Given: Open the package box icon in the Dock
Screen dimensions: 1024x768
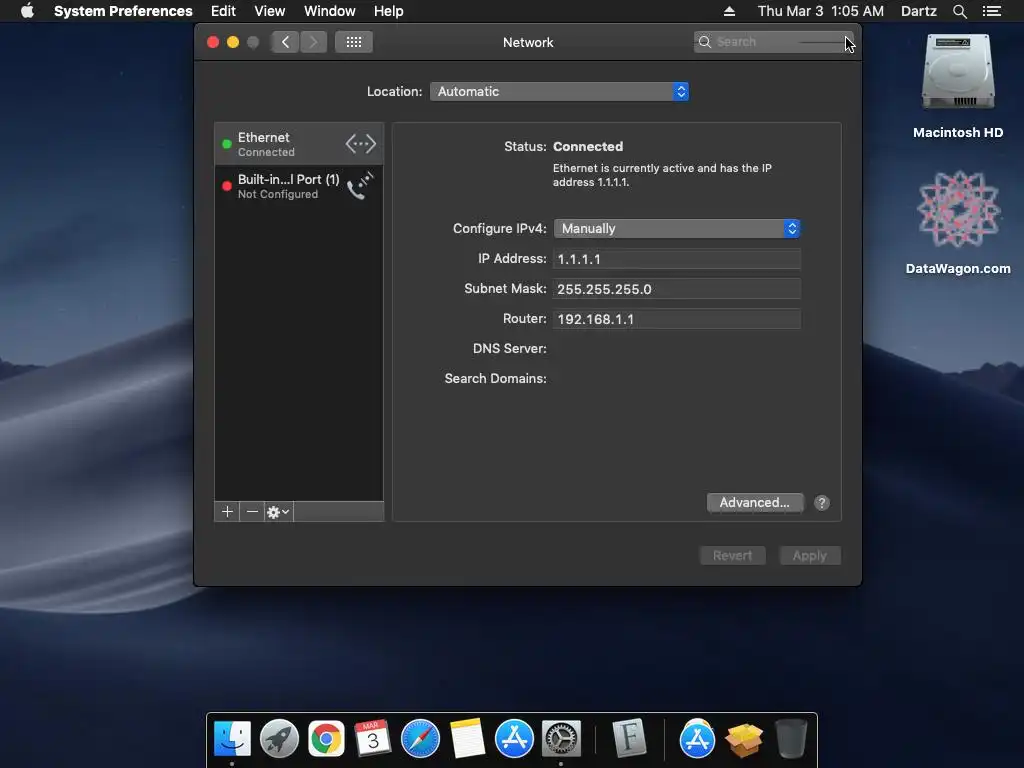Looking at the screenshot, I should point(744,739).
